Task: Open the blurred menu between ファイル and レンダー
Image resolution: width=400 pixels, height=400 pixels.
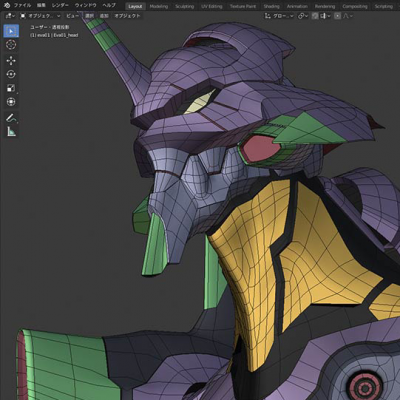Action: click(x=41, y=6)
